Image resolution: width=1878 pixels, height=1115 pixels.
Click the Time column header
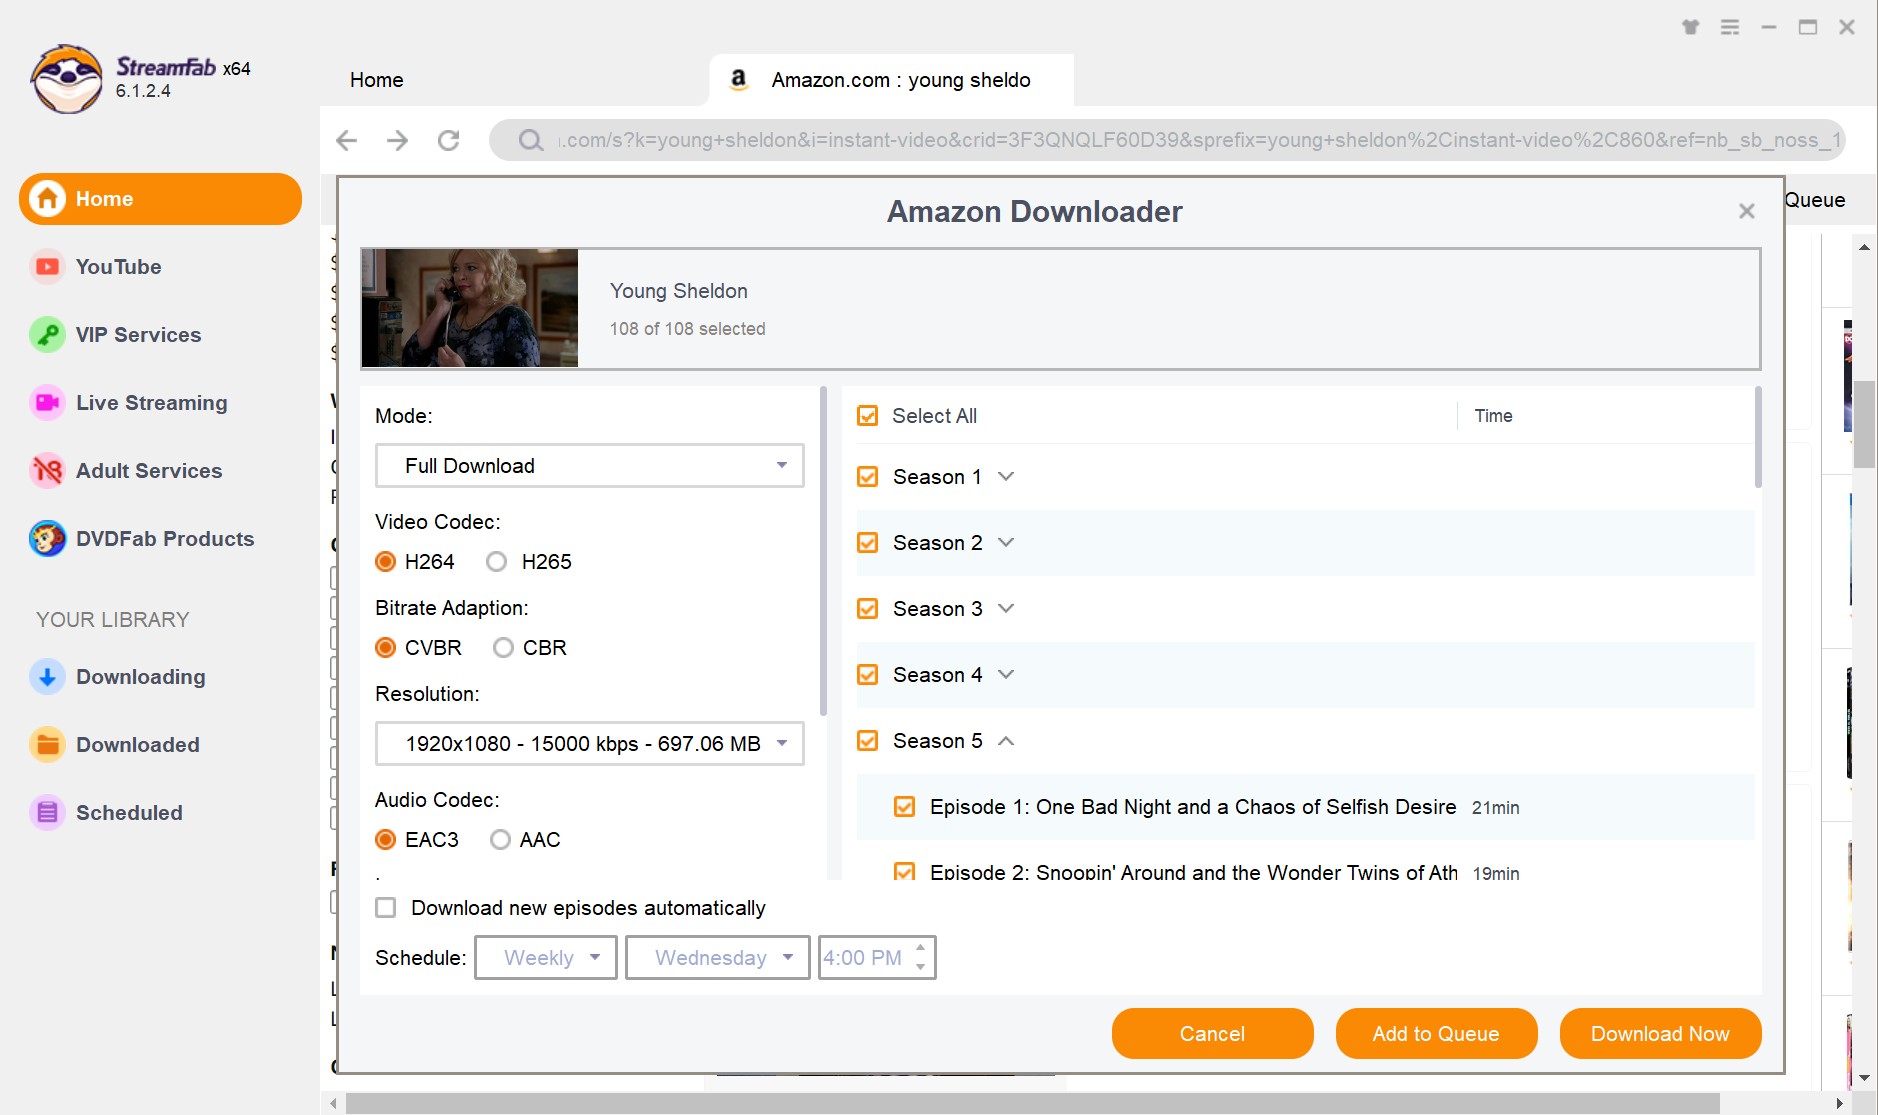(1493, 416)
